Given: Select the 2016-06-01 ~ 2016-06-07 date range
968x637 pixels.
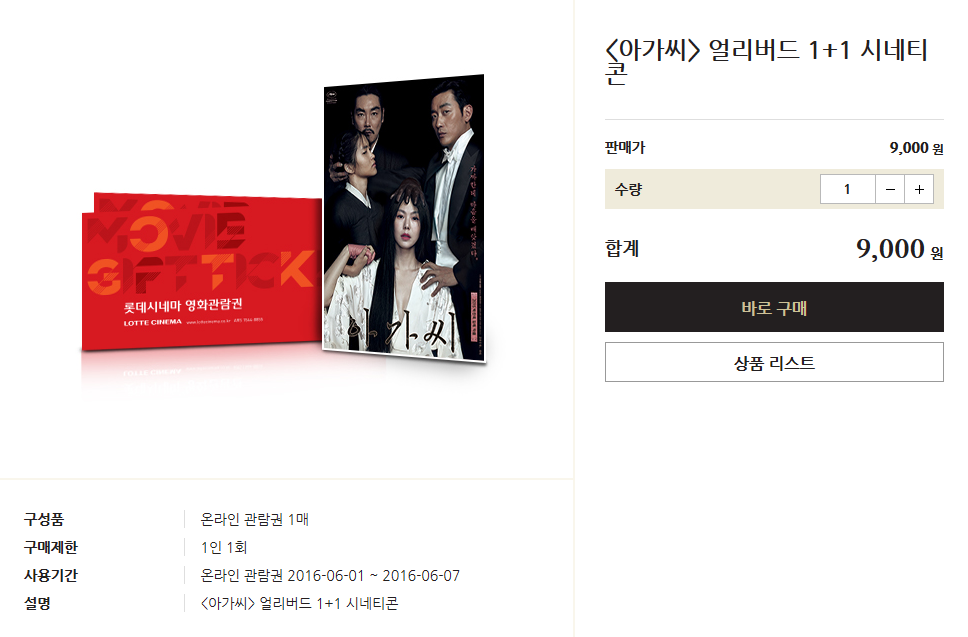Looking at the screenshot, I should pos(373,575).
